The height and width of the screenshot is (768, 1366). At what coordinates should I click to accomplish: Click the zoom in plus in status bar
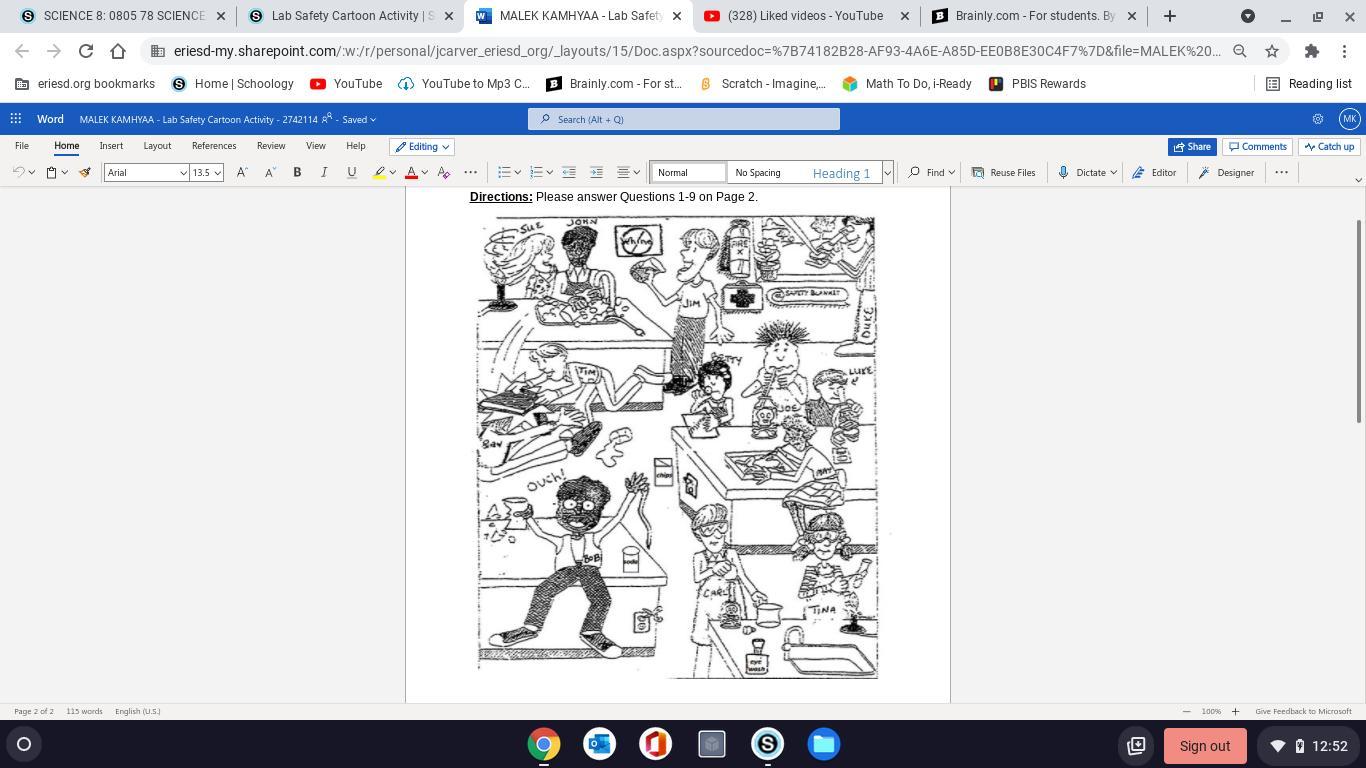(1235, 712)
